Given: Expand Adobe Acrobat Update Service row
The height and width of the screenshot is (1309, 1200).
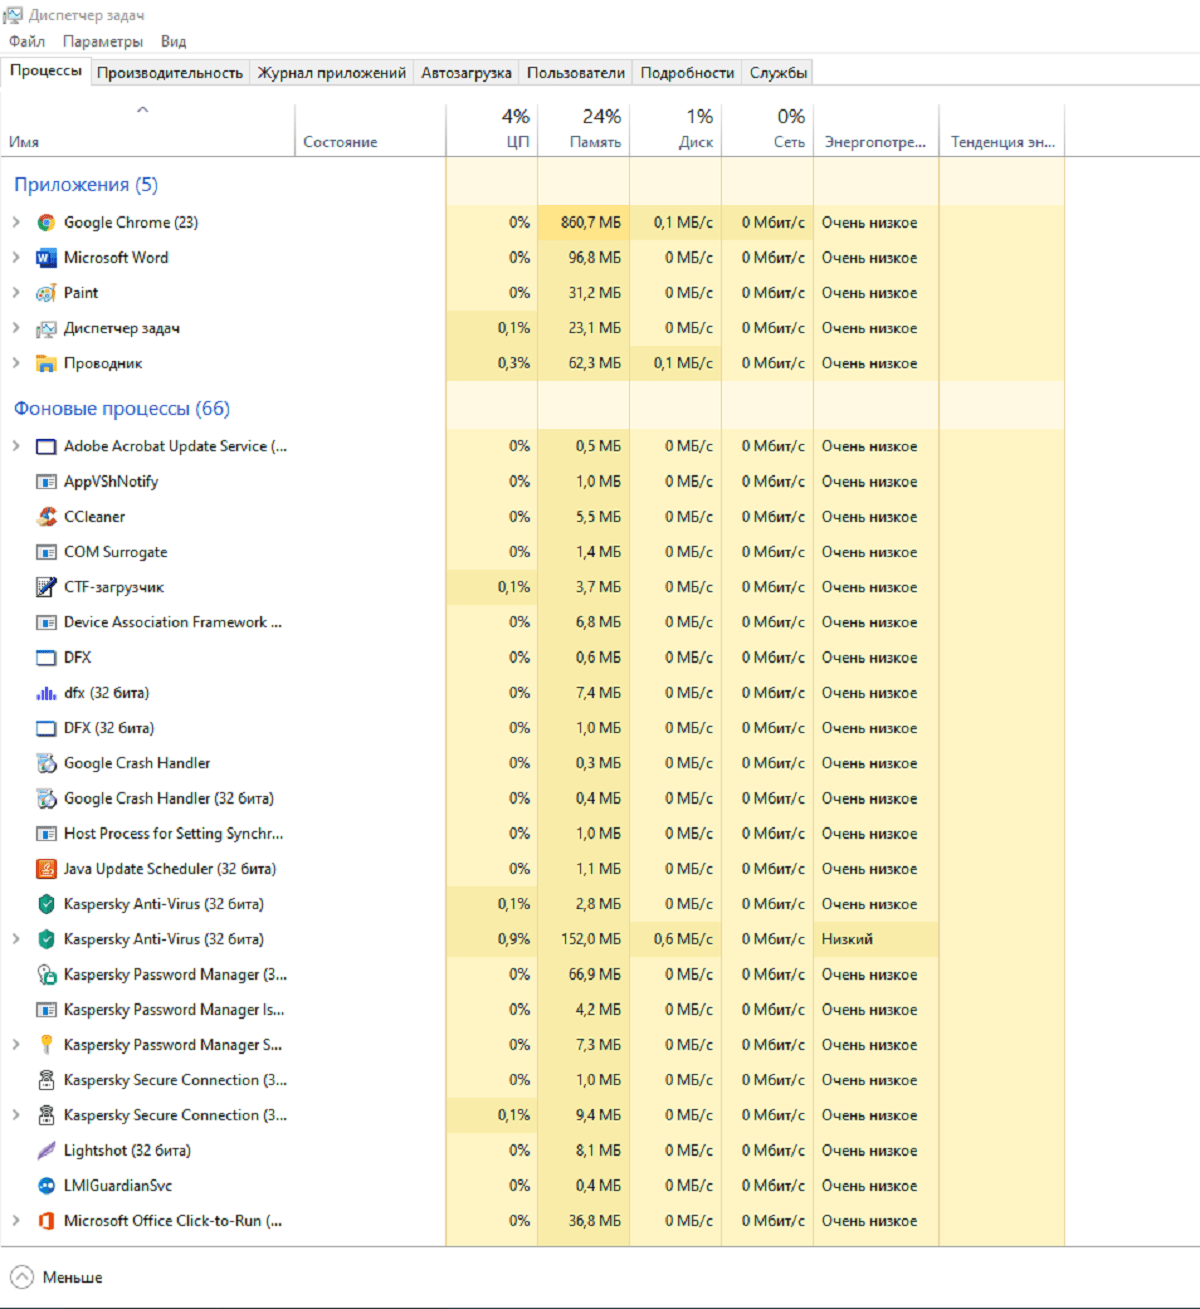Looking at the screenshot, I should (16, 446).
